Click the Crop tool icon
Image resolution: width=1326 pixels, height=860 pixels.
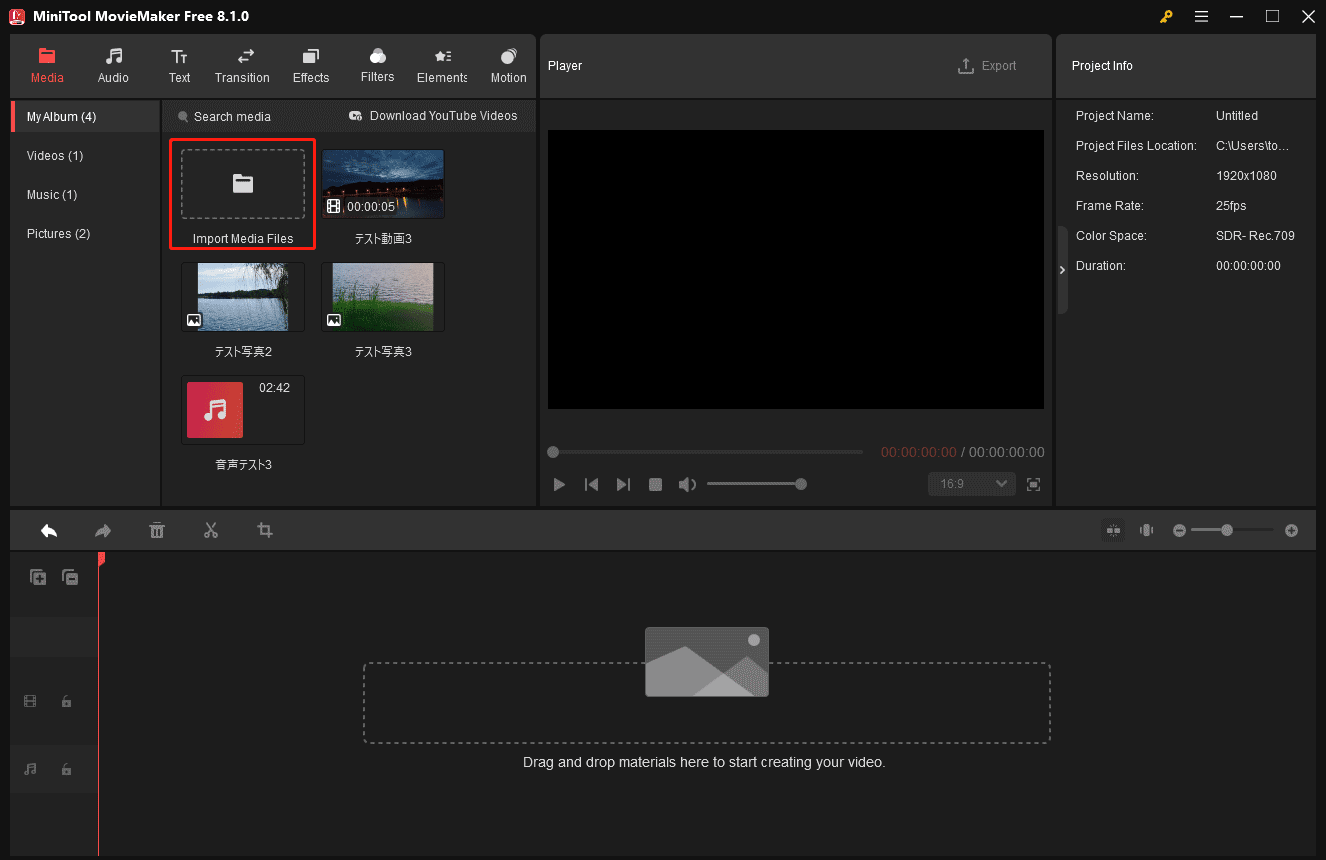(265, 530)
